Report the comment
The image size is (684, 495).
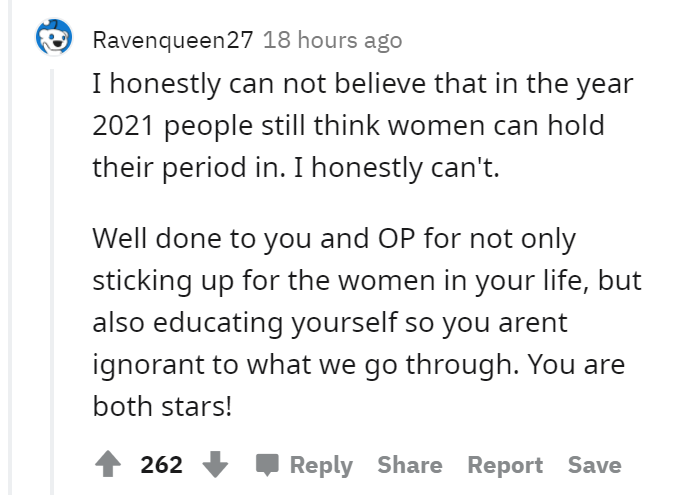pyautogui.click(x=505, y=465)
